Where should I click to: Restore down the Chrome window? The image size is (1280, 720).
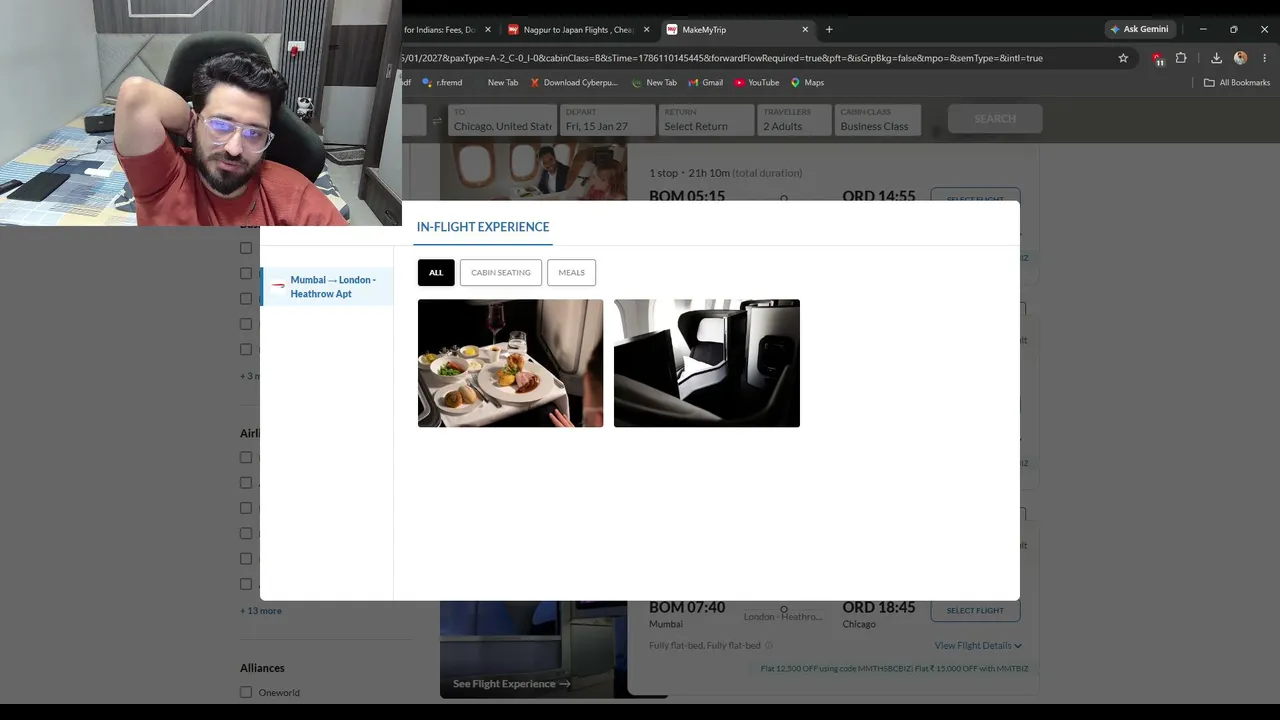(1233, 29)
